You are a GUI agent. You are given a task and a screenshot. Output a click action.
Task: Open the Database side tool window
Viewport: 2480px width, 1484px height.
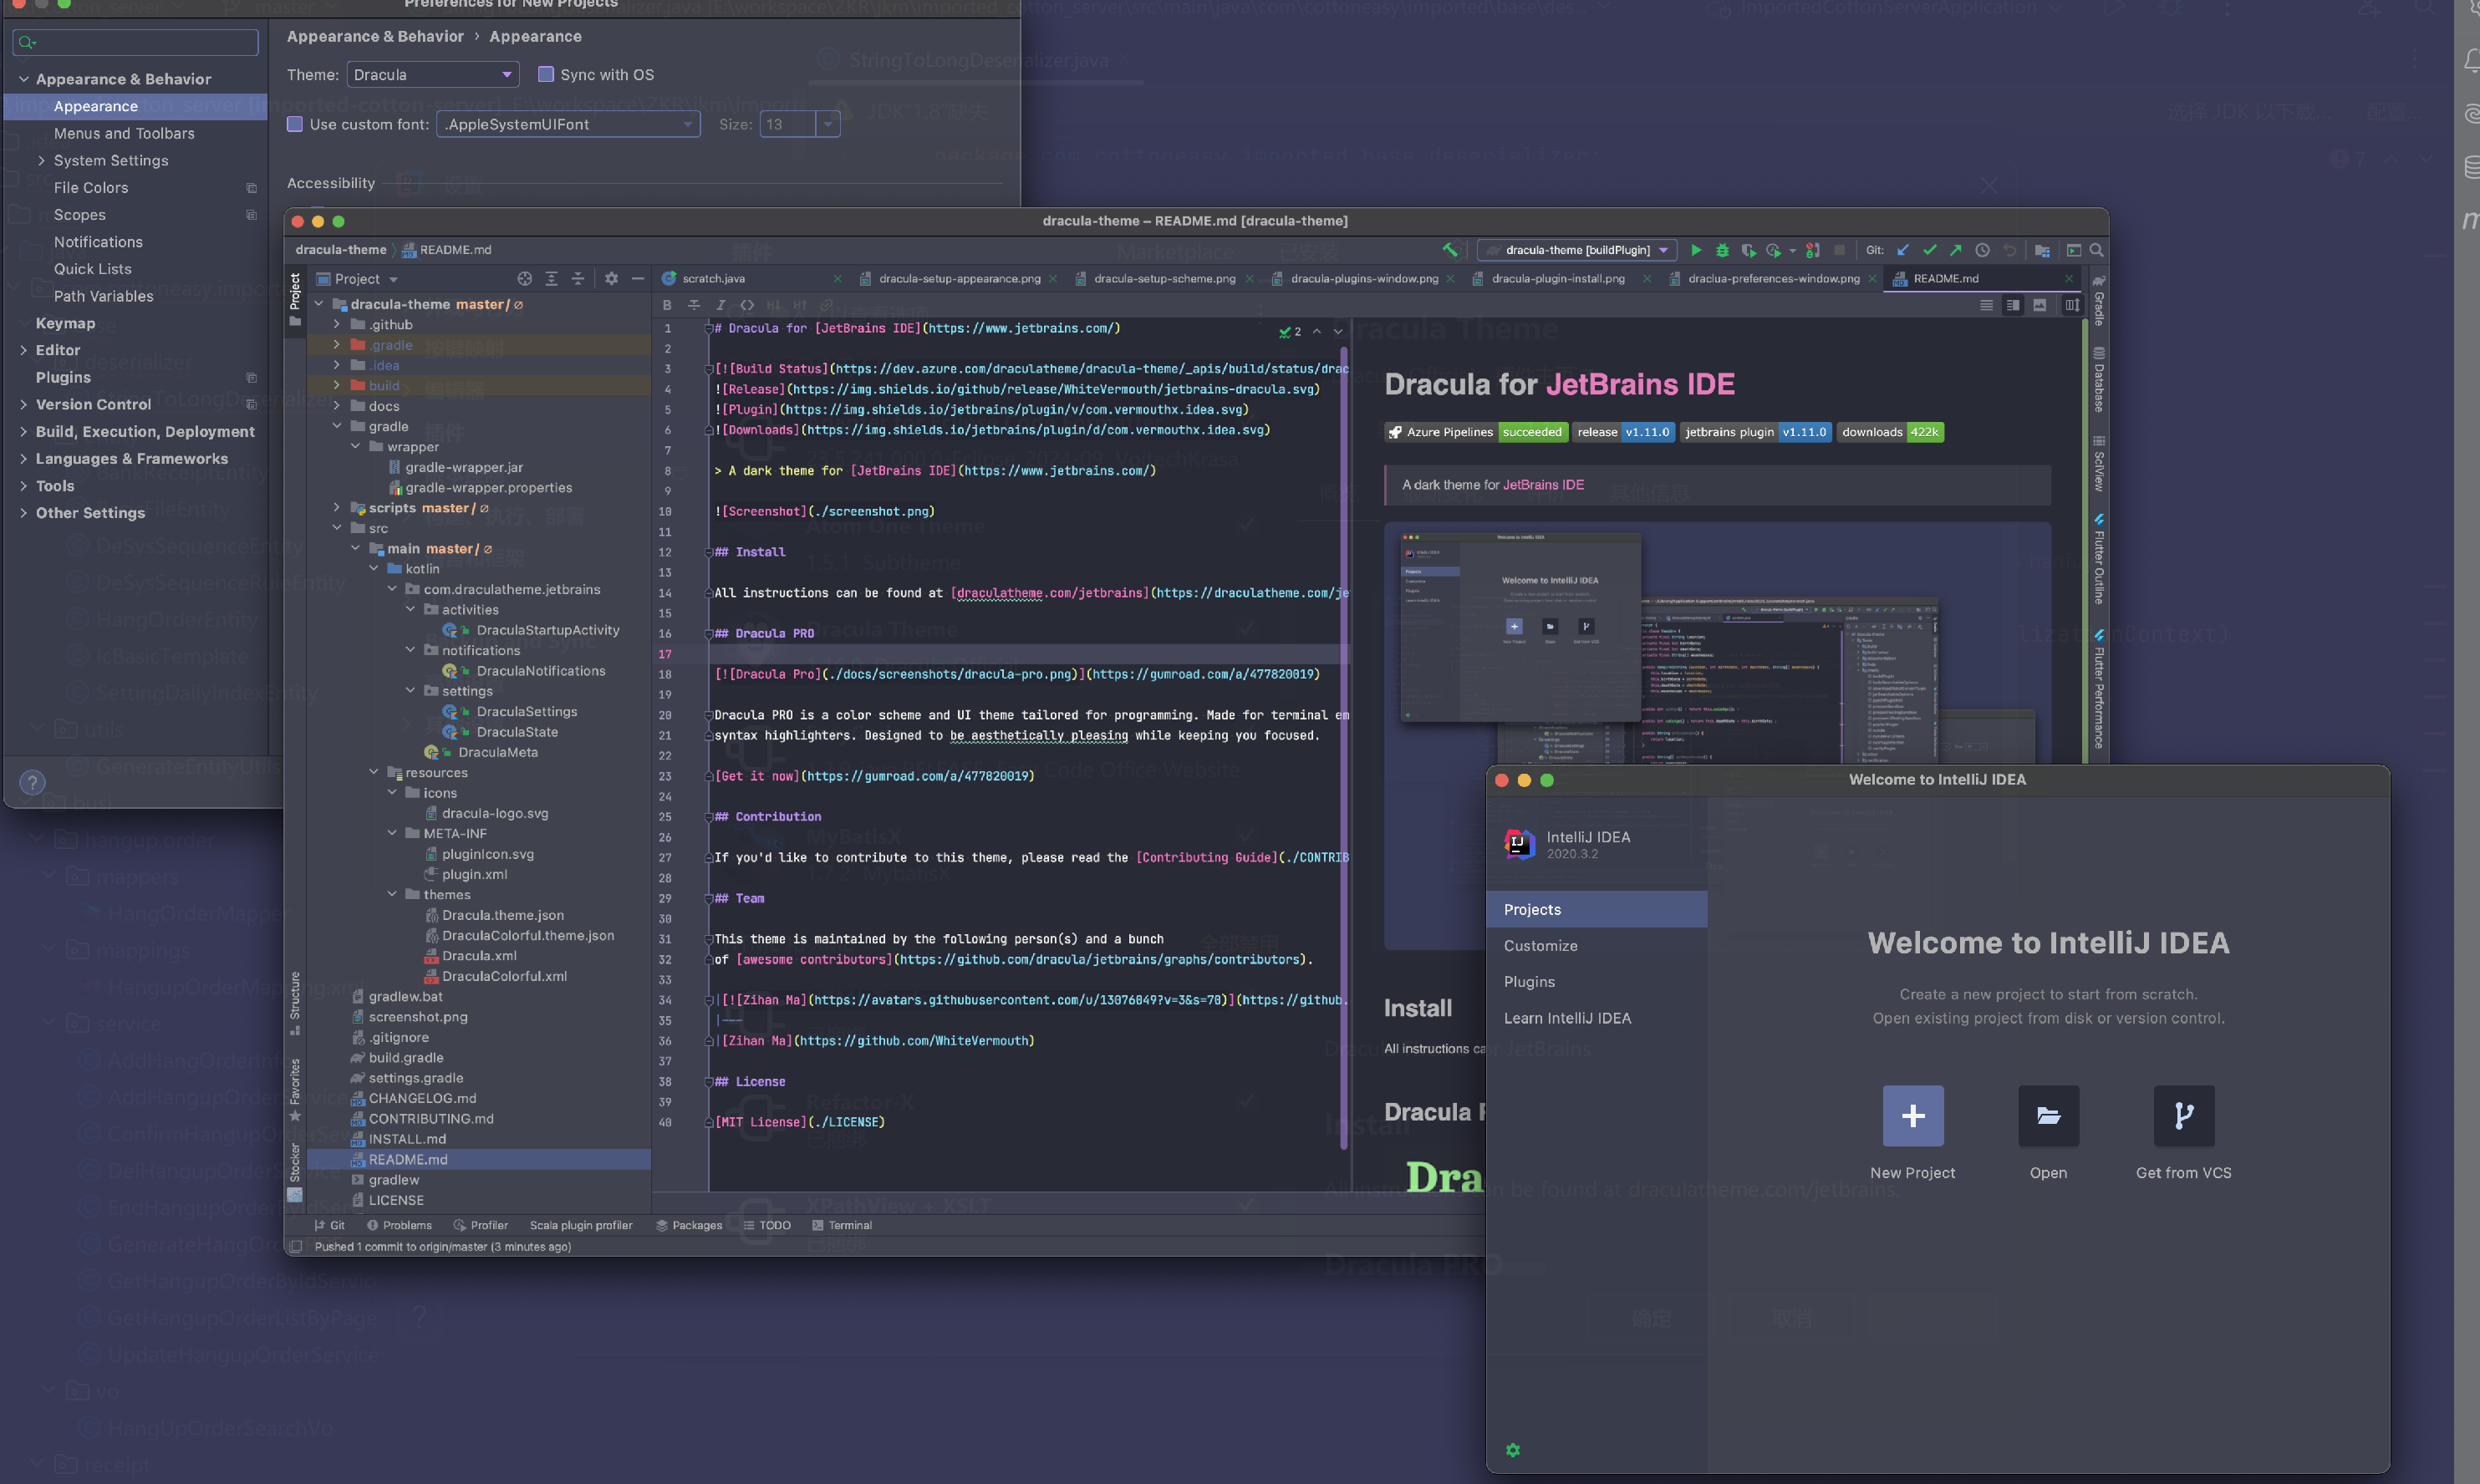[2098, 380]
